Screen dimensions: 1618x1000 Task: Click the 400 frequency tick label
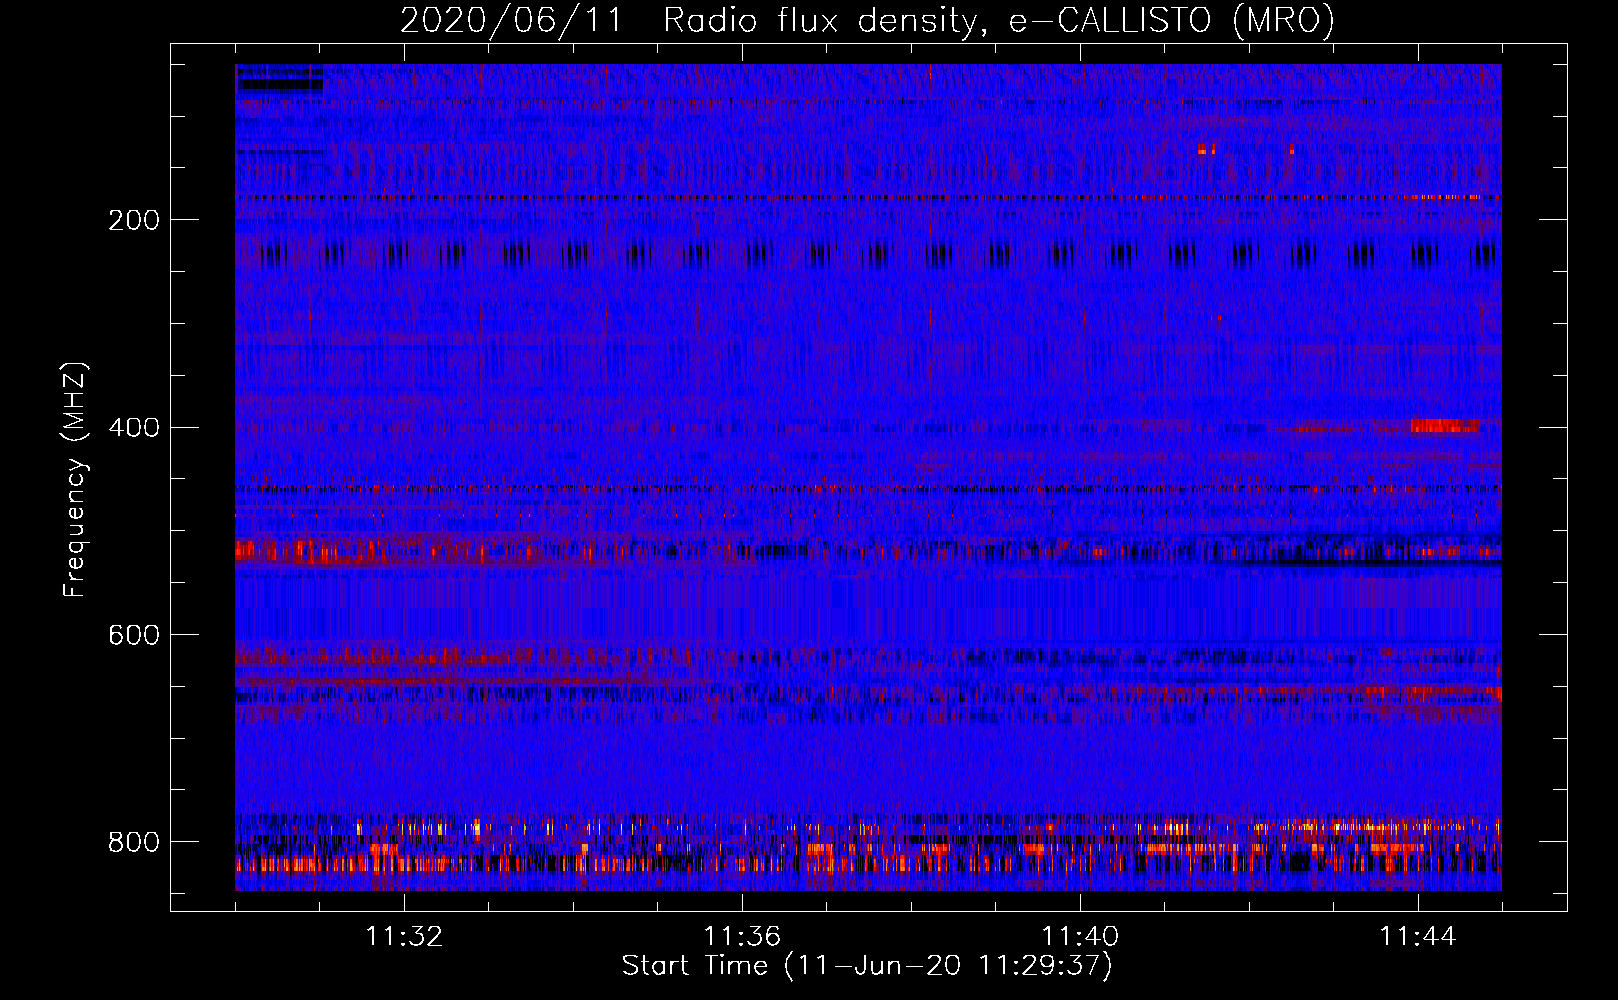pyautogui.click(x=133, y=428)
